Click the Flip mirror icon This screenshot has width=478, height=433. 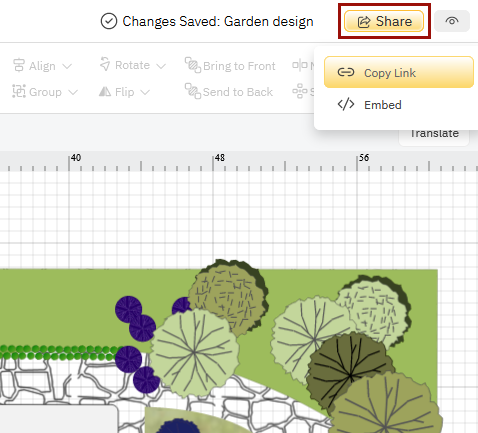tap(105, 91)
